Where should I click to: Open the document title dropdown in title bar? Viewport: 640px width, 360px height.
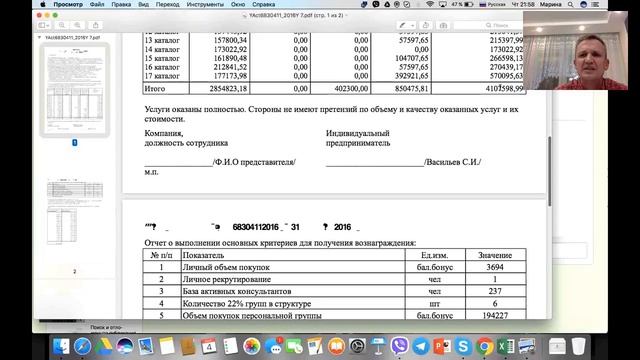347,15
